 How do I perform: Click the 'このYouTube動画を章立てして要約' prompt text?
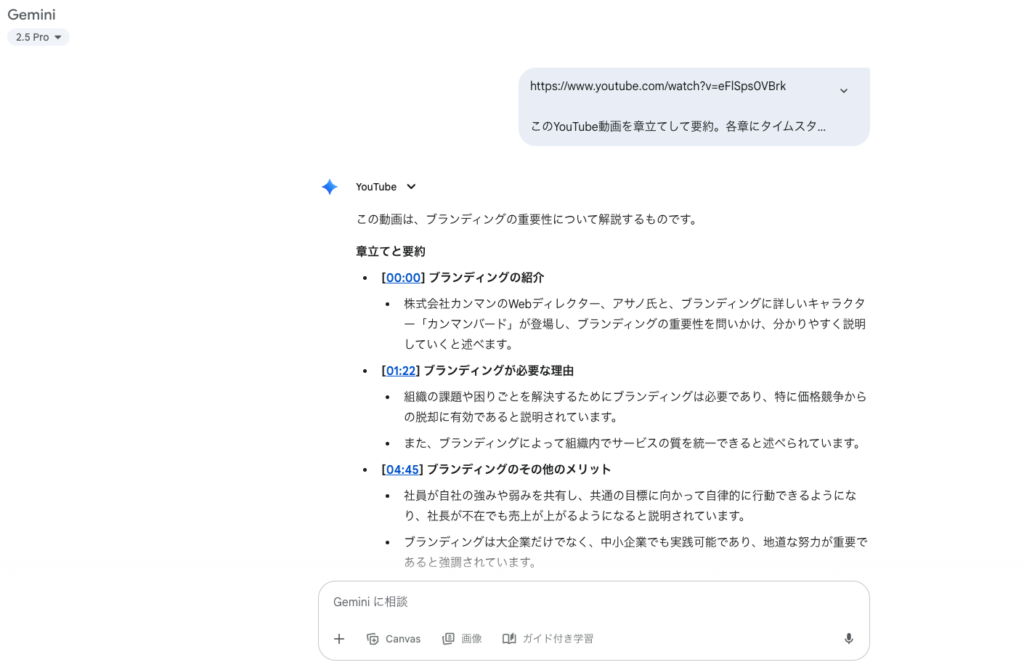678,127
